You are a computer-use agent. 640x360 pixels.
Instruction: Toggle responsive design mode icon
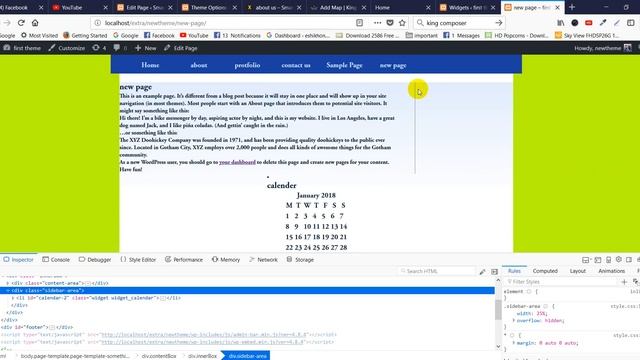(609, 260)
